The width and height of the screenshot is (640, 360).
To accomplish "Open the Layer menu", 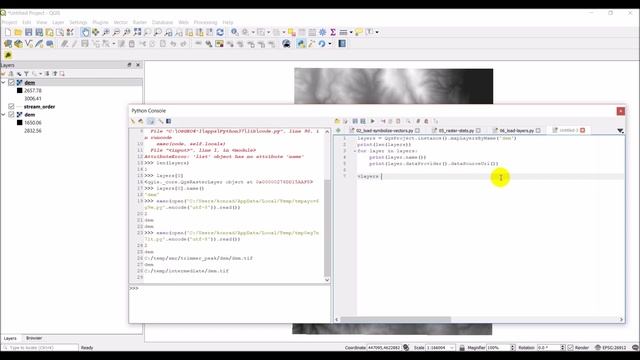I will point(58,22).
